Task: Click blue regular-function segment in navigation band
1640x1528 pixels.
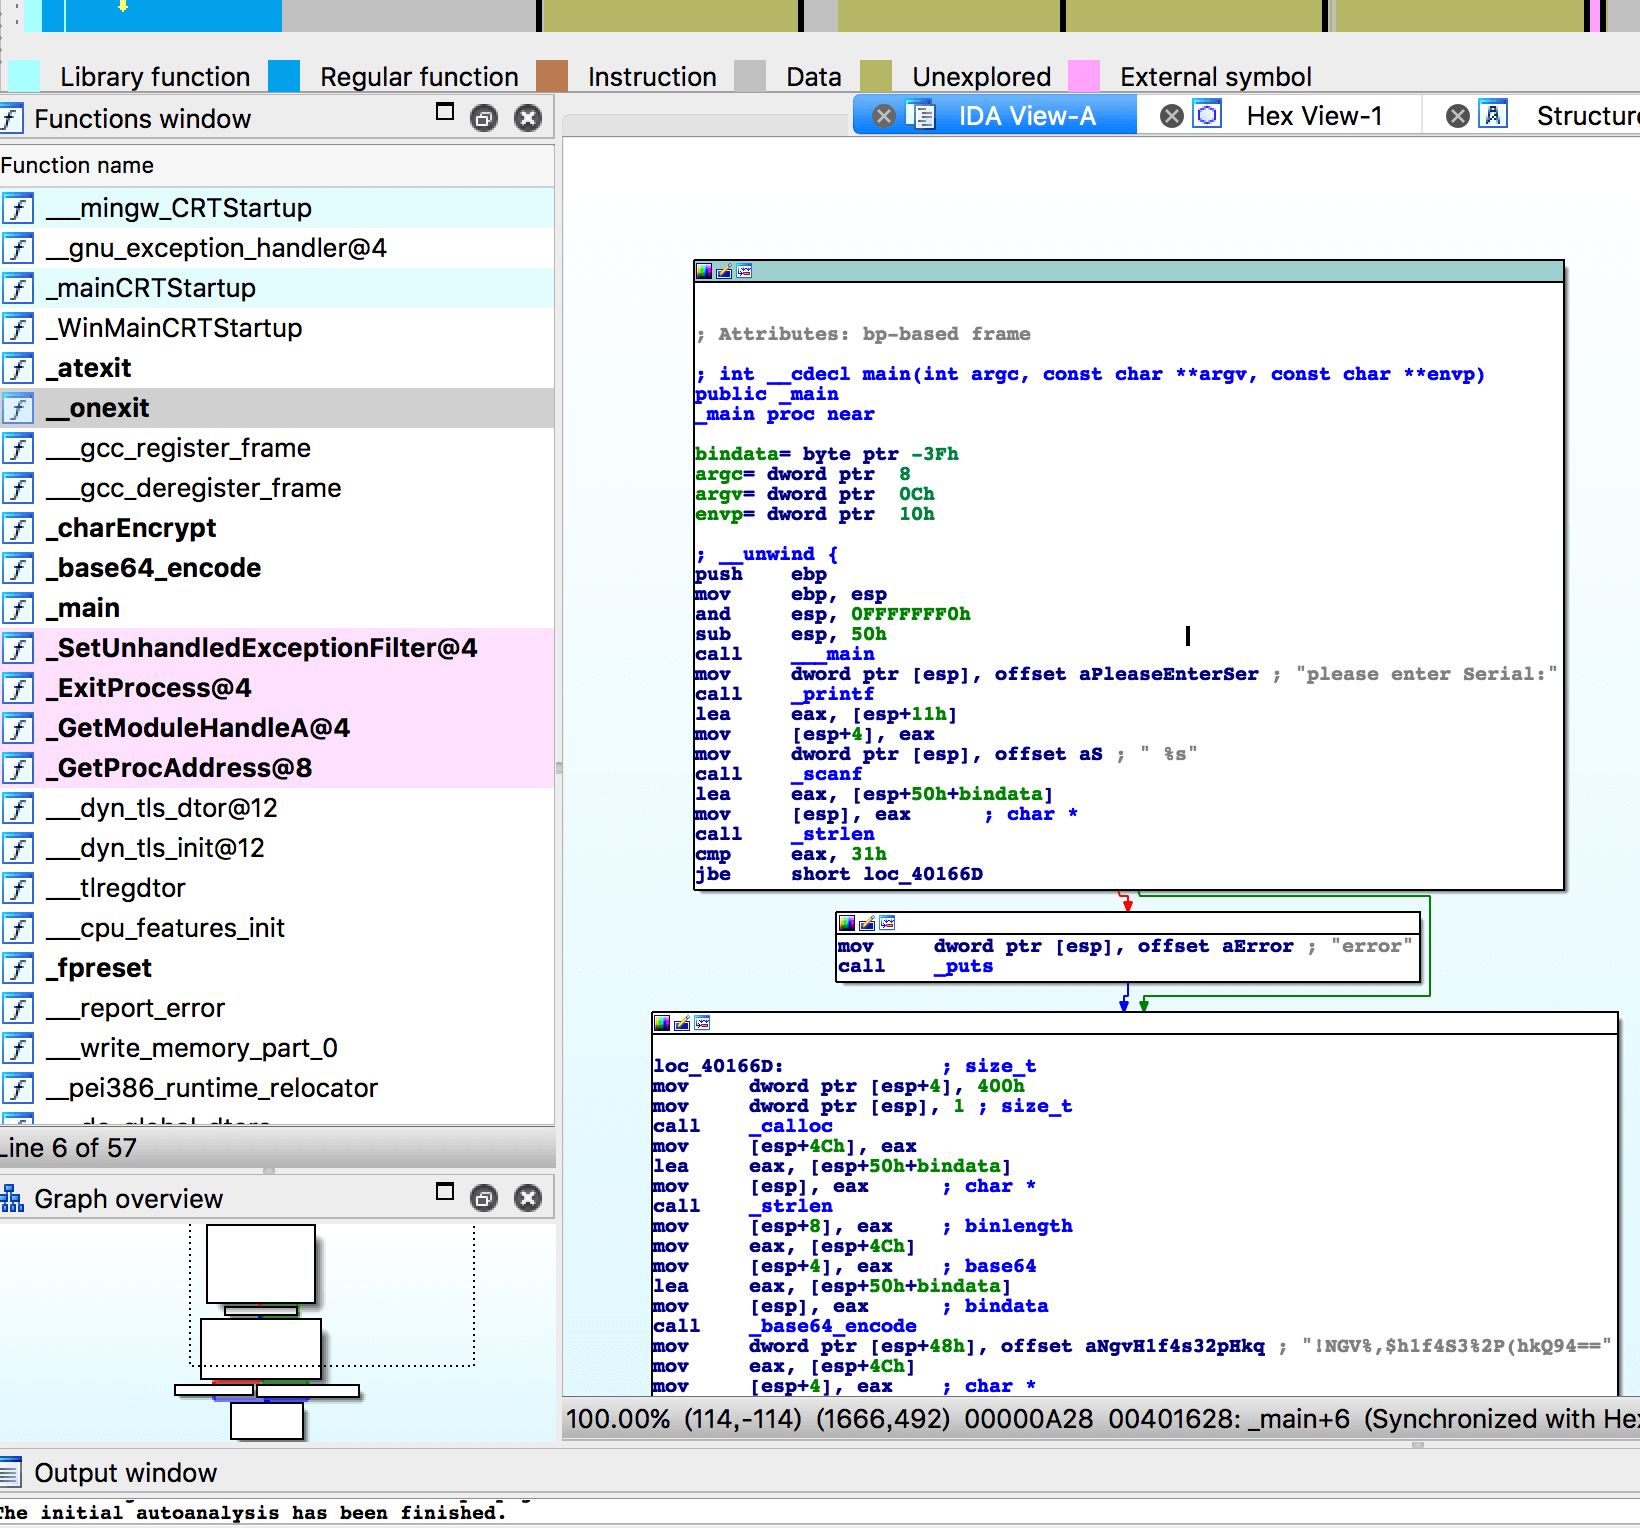Action: point(173,15)
